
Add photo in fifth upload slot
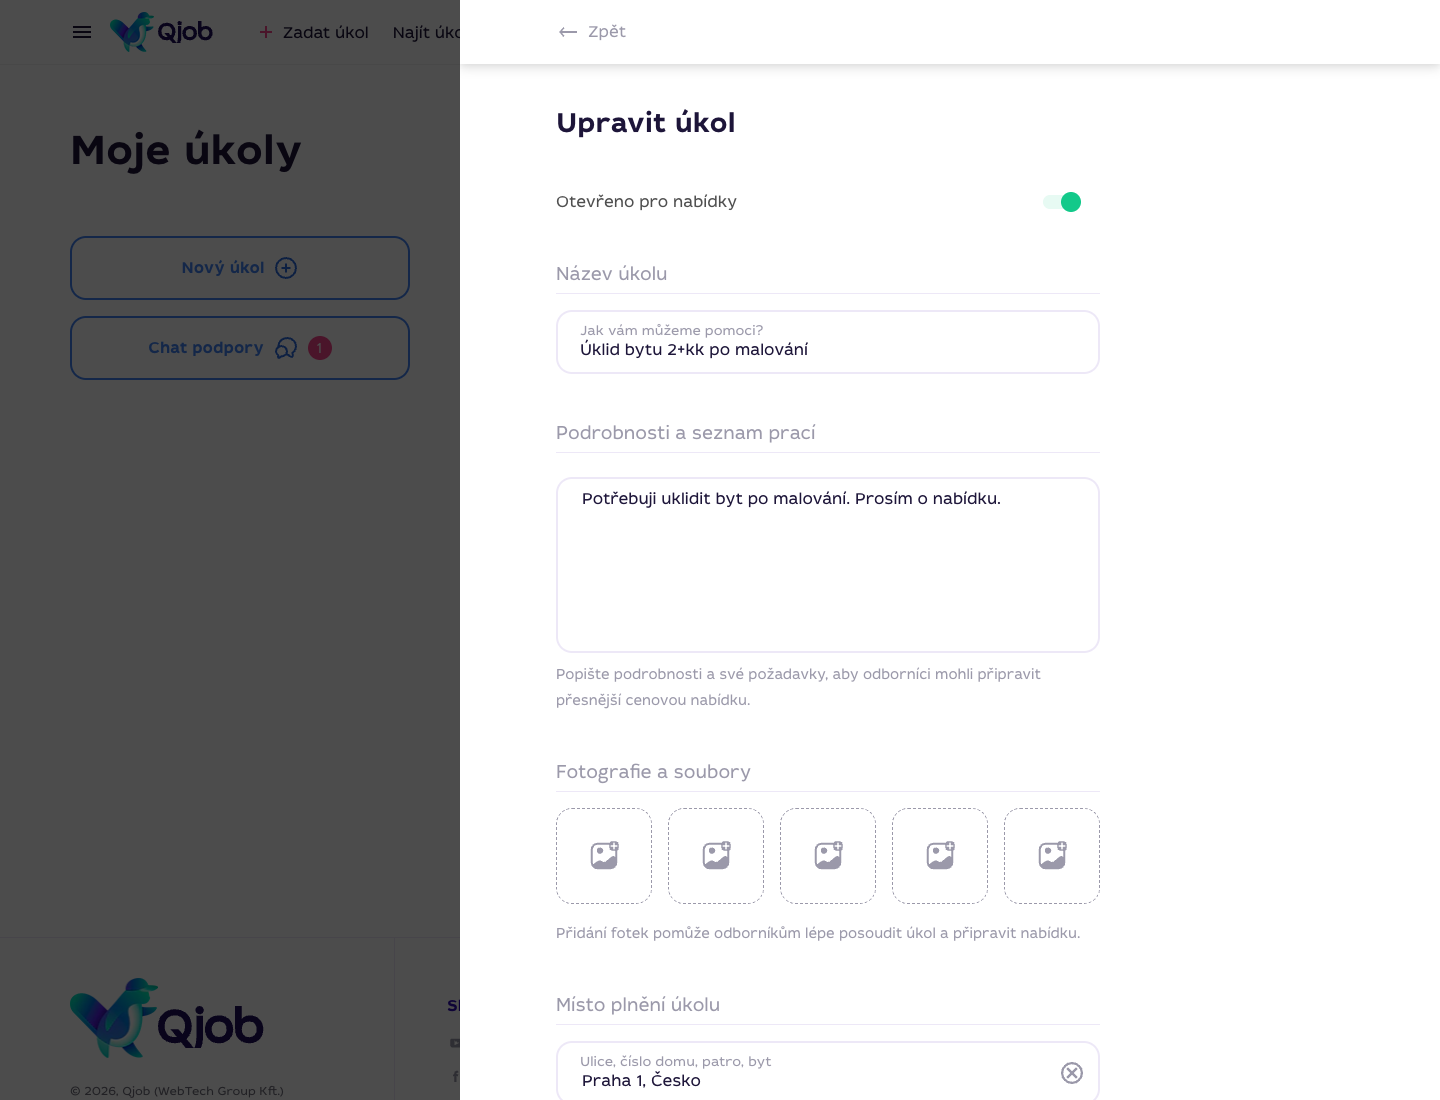click(1052, 856)
